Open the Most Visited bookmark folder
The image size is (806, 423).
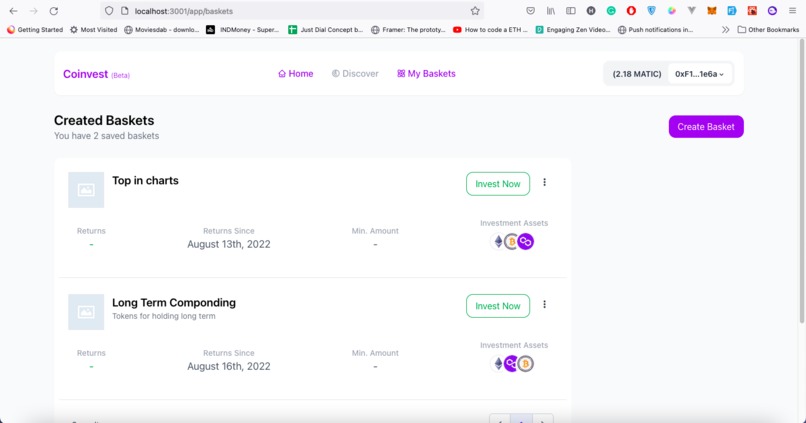point(94,30)
